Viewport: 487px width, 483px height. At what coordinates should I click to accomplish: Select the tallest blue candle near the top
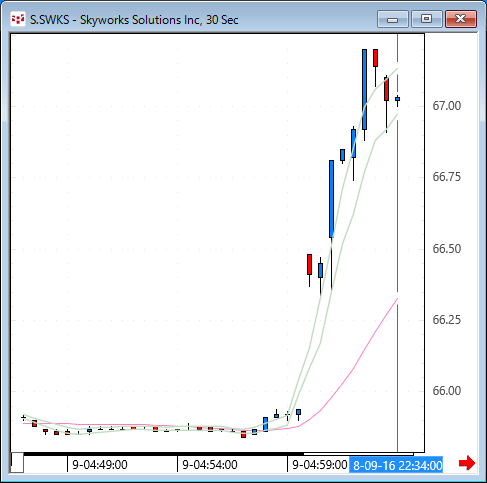click(365, 89)
